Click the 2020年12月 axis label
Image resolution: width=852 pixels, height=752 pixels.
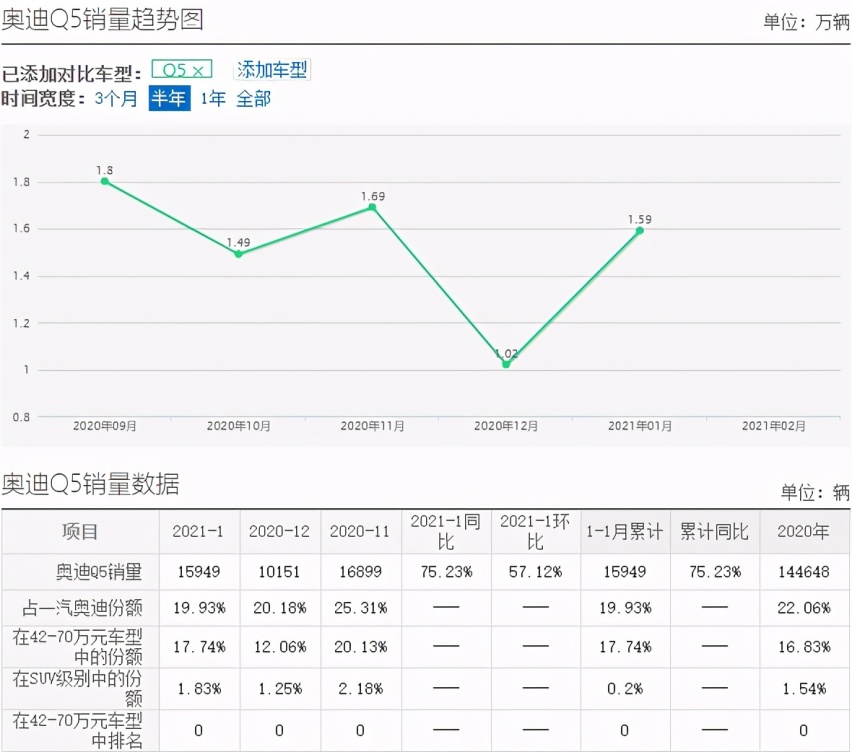pyautogui.click(x=506, y=426)
